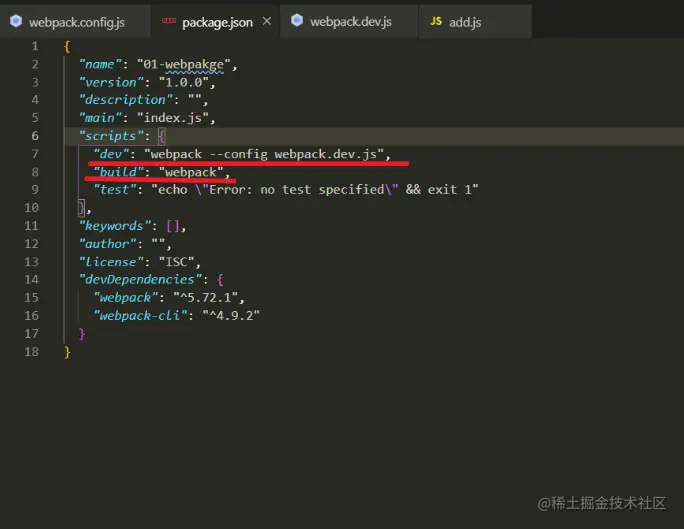Click the "webpack --config webpack.dev.js" value

click(x=264, y=154)
